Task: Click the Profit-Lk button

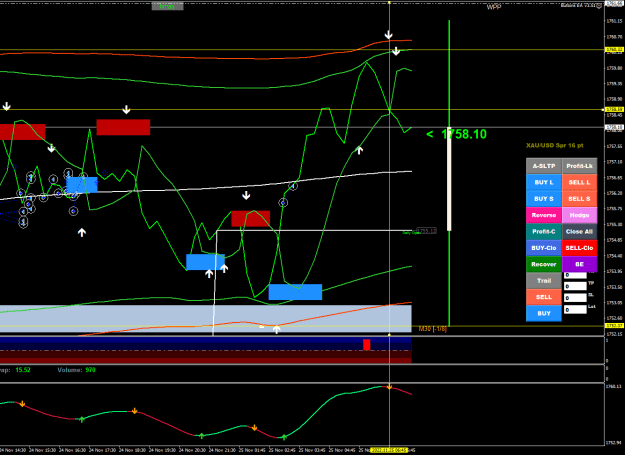Action: click(580, 166)
